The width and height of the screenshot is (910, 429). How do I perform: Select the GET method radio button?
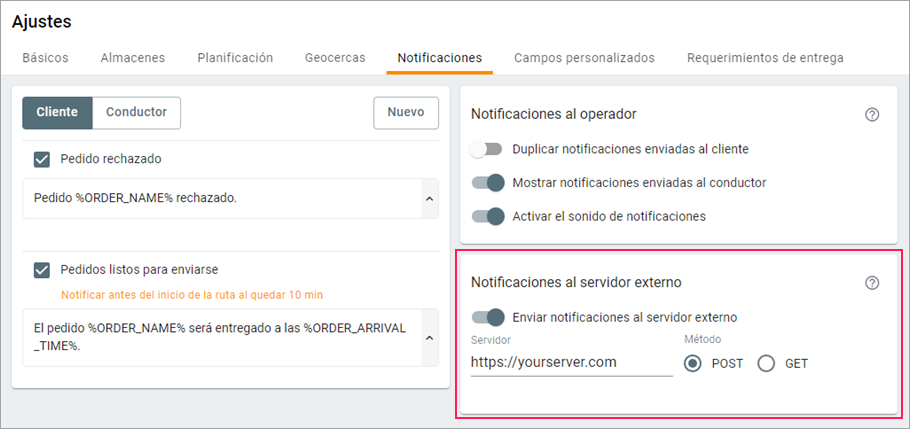coord(767,364)
